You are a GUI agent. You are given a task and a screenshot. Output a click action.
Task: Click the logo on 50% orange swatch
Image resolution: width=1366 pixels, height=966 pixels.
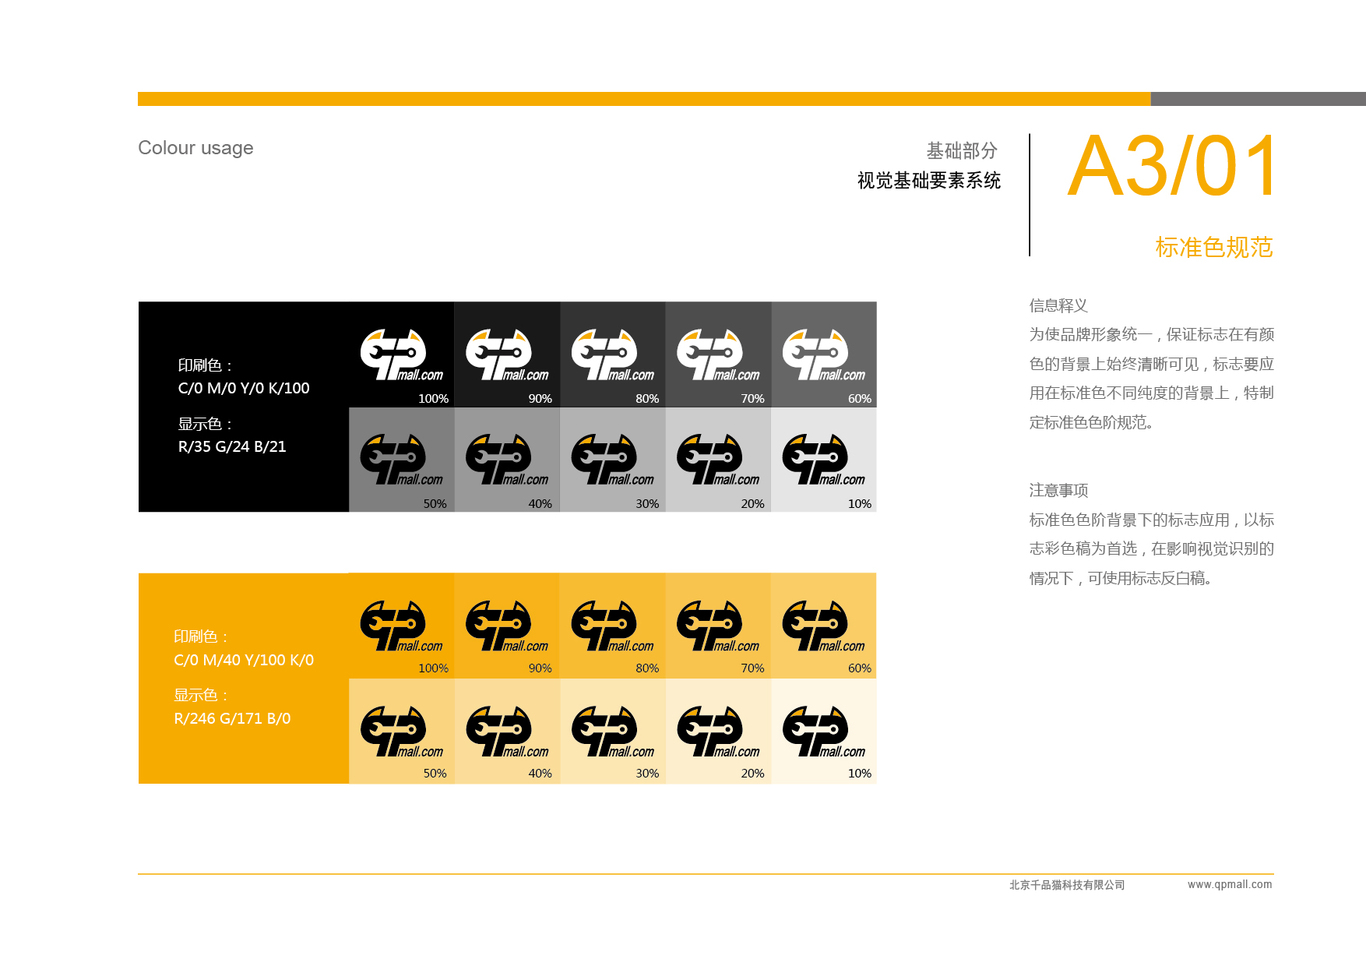coord(402,732)
